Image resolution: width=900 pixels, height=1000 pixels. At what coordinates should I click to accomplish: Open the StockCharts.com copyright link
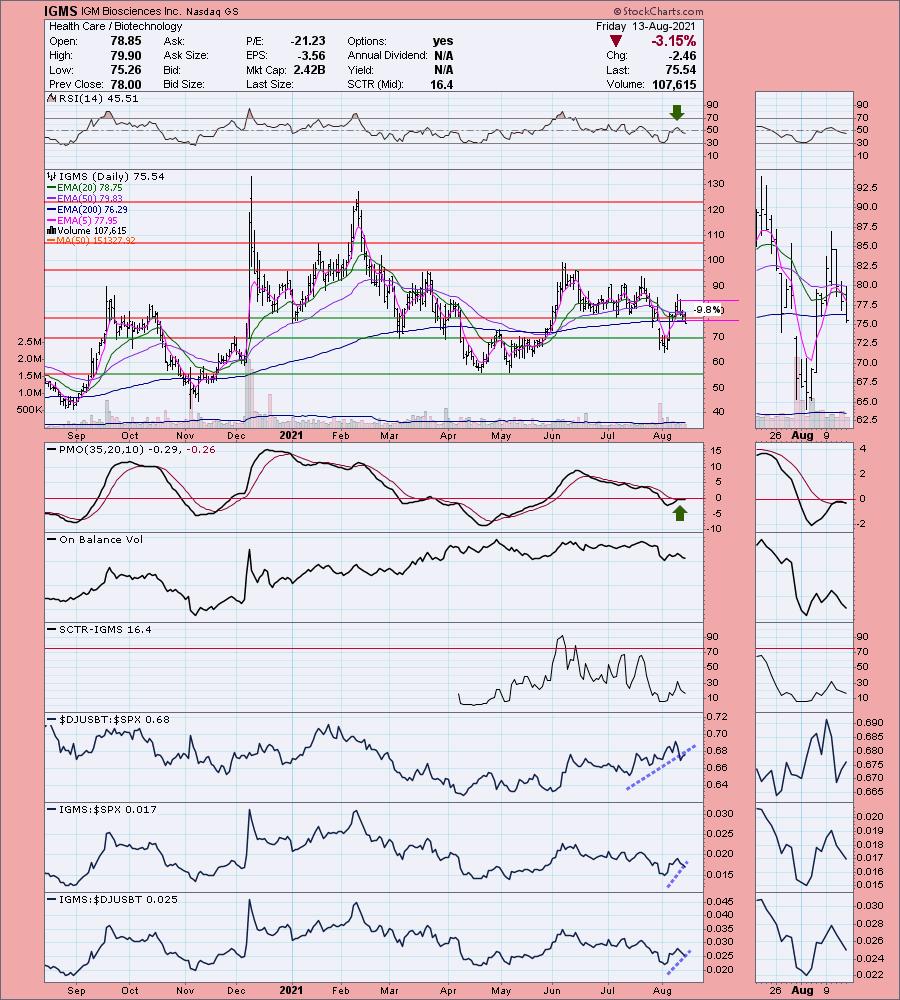658,11
